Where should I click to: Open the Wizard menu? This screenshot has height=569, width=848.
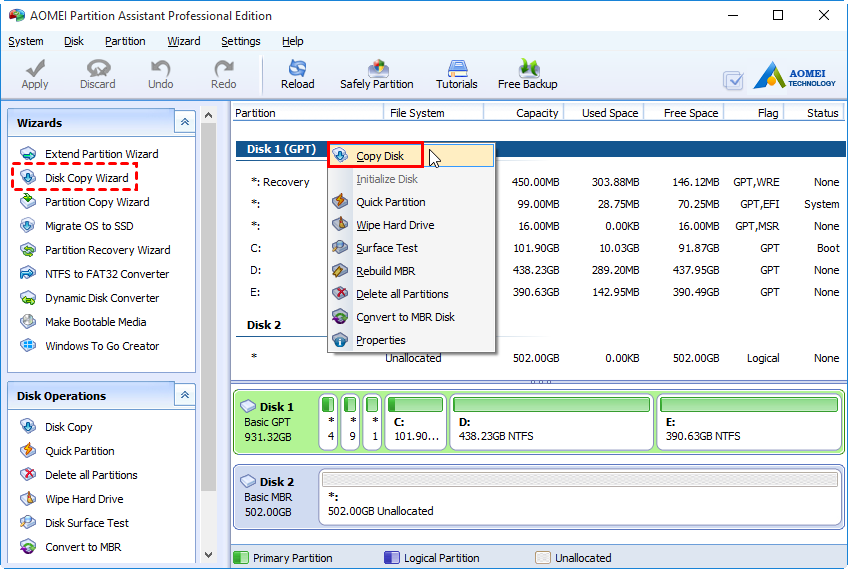[183, 41]
